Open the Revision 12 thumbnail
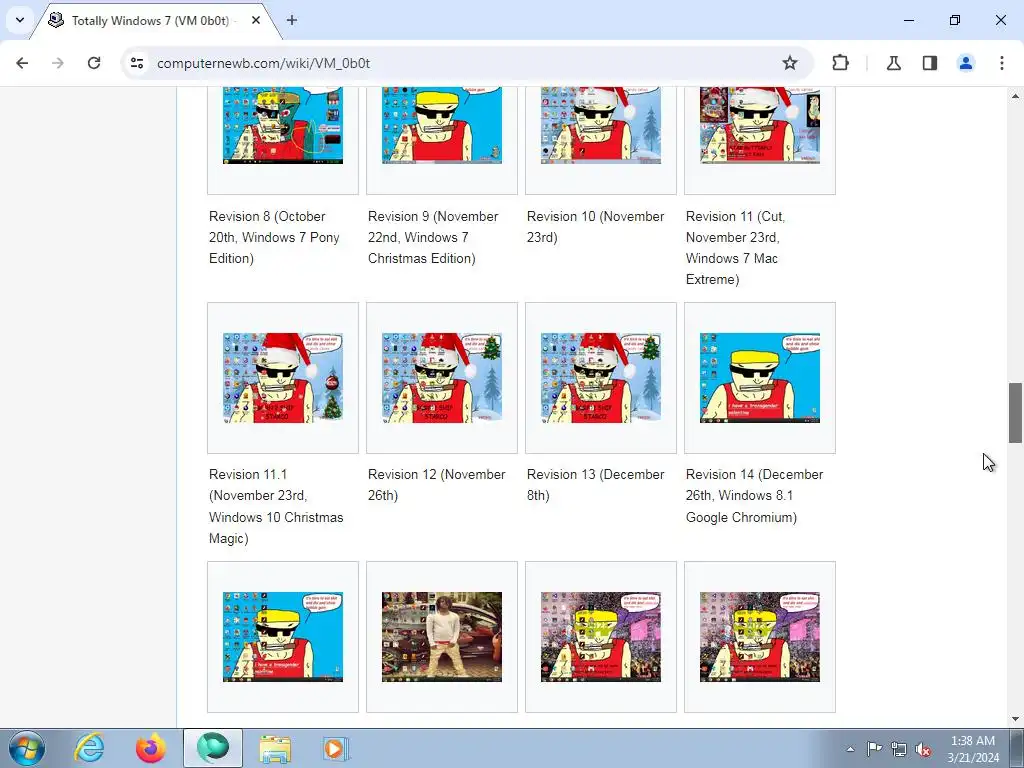 [x=441, y=377]
